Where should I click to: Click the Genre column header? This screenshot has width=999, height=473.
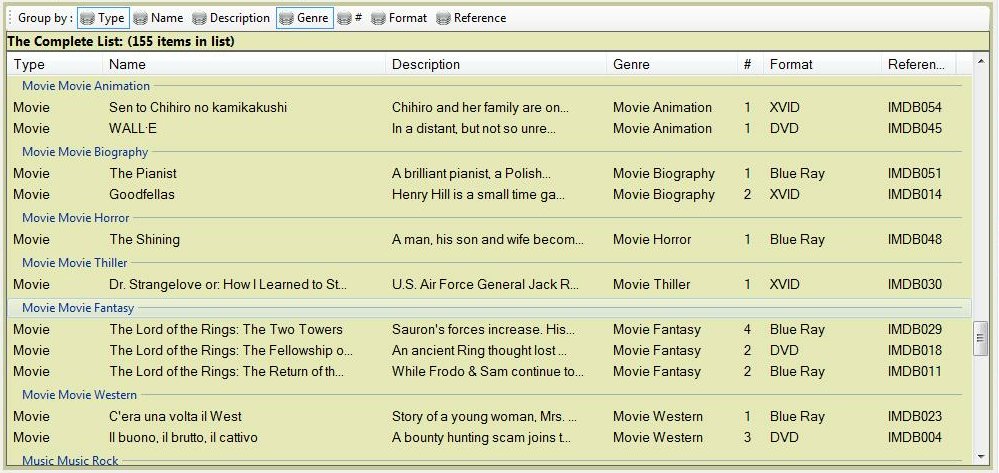pyautogui.click(x=631, y=64)
